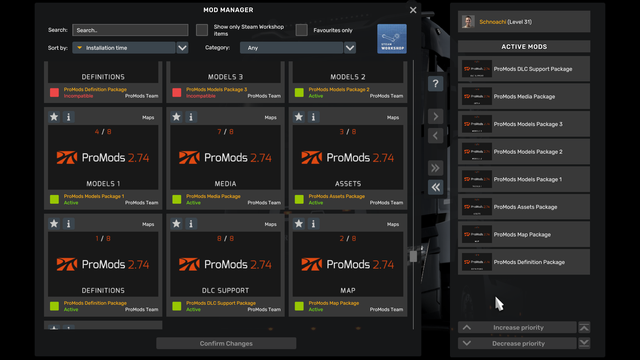Open the Steam Workshop button
640x360 pixels.
tap(392, 39)
